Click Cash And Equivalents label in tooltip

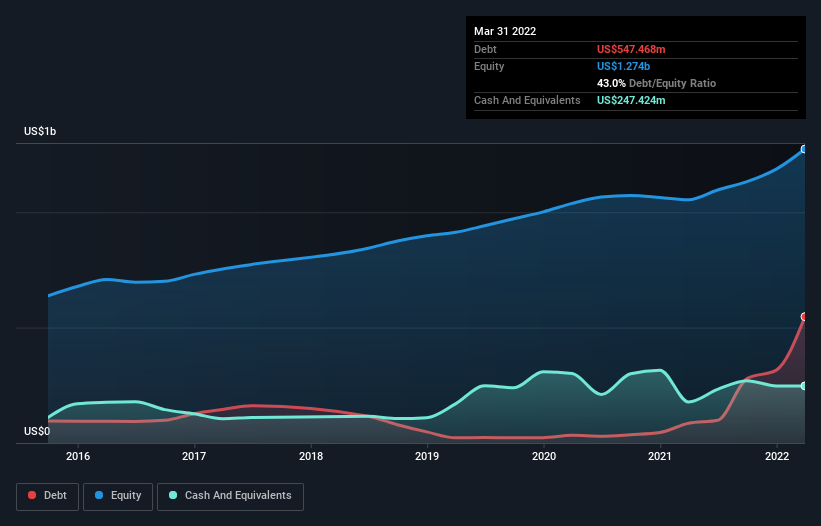coord(527,100)
